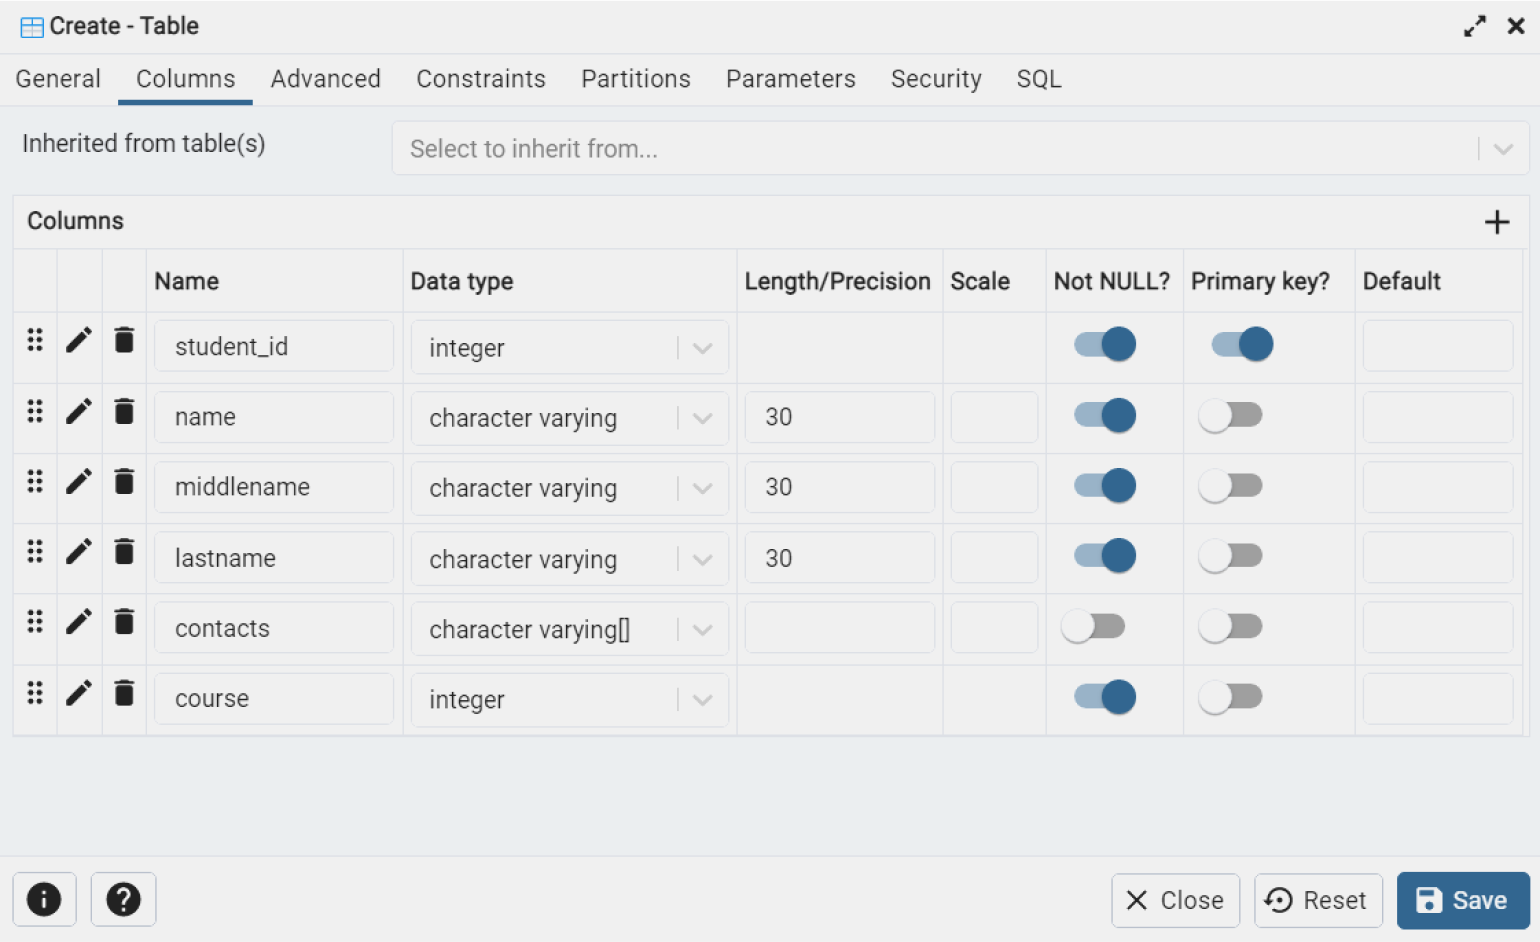Switch to the Advanced tab
The image size is (1540, 942).
[x=326, y=79]
